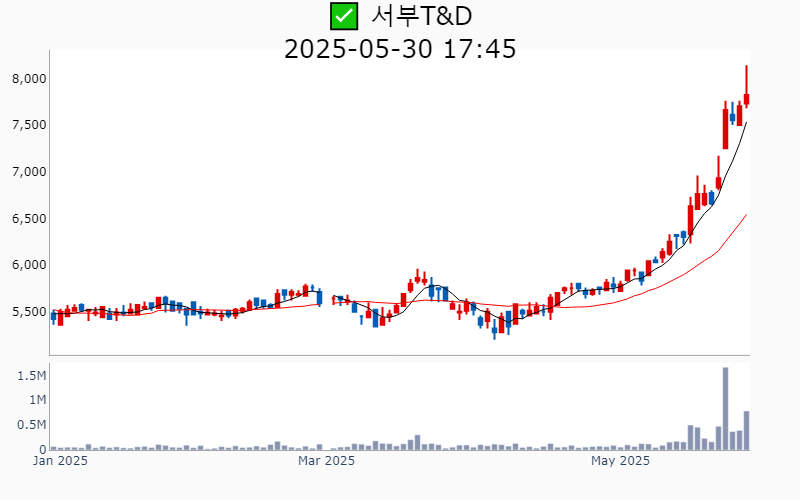Click the 7,500 price axis label

pyautogui.click(x=29, y=125)
